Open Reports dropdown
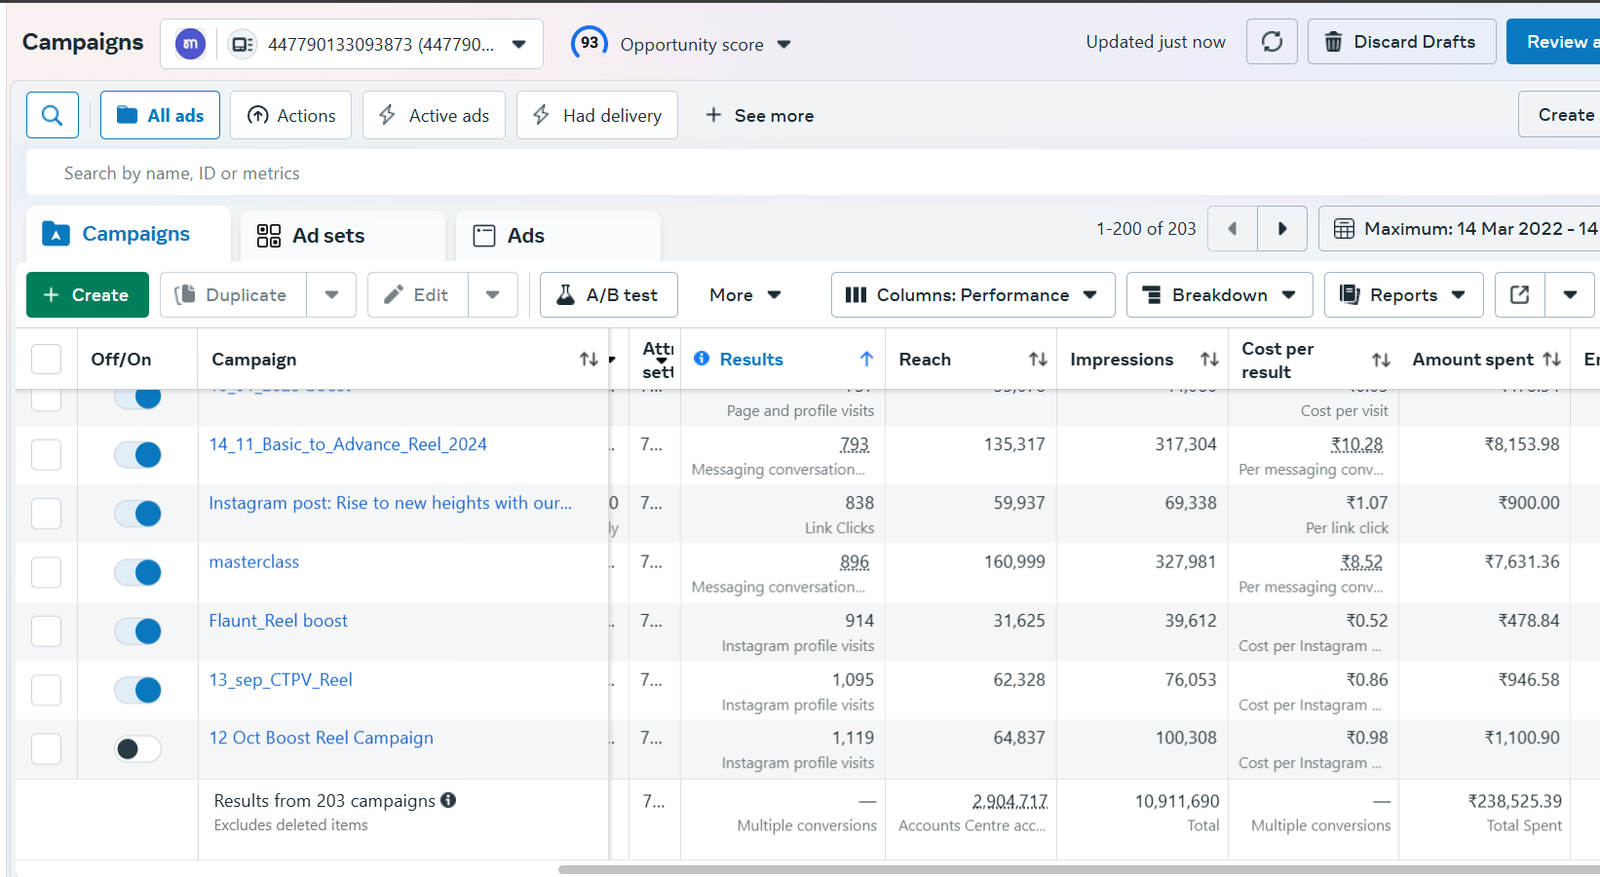Viewport: 1600px width, 877px height. click(1403, 295)
